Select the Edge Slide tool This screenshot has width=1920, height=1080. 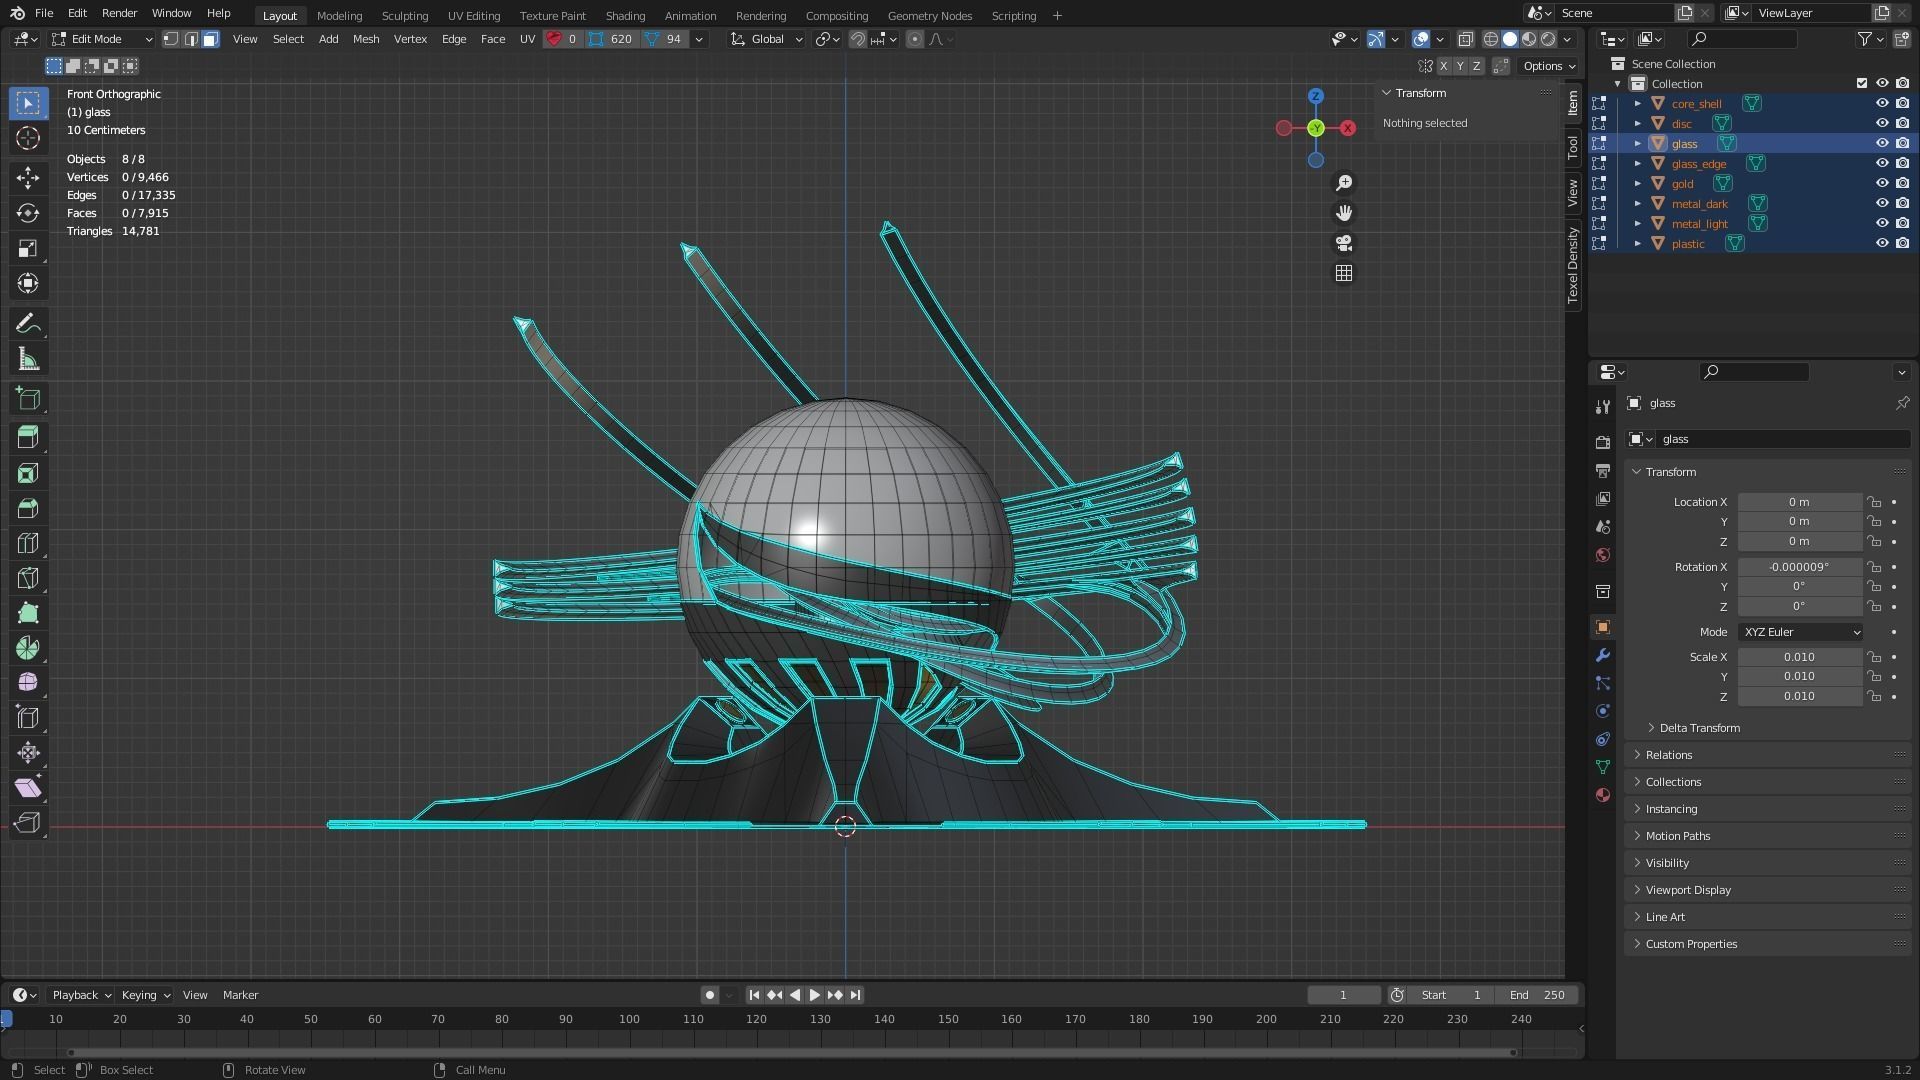(28, 718)
